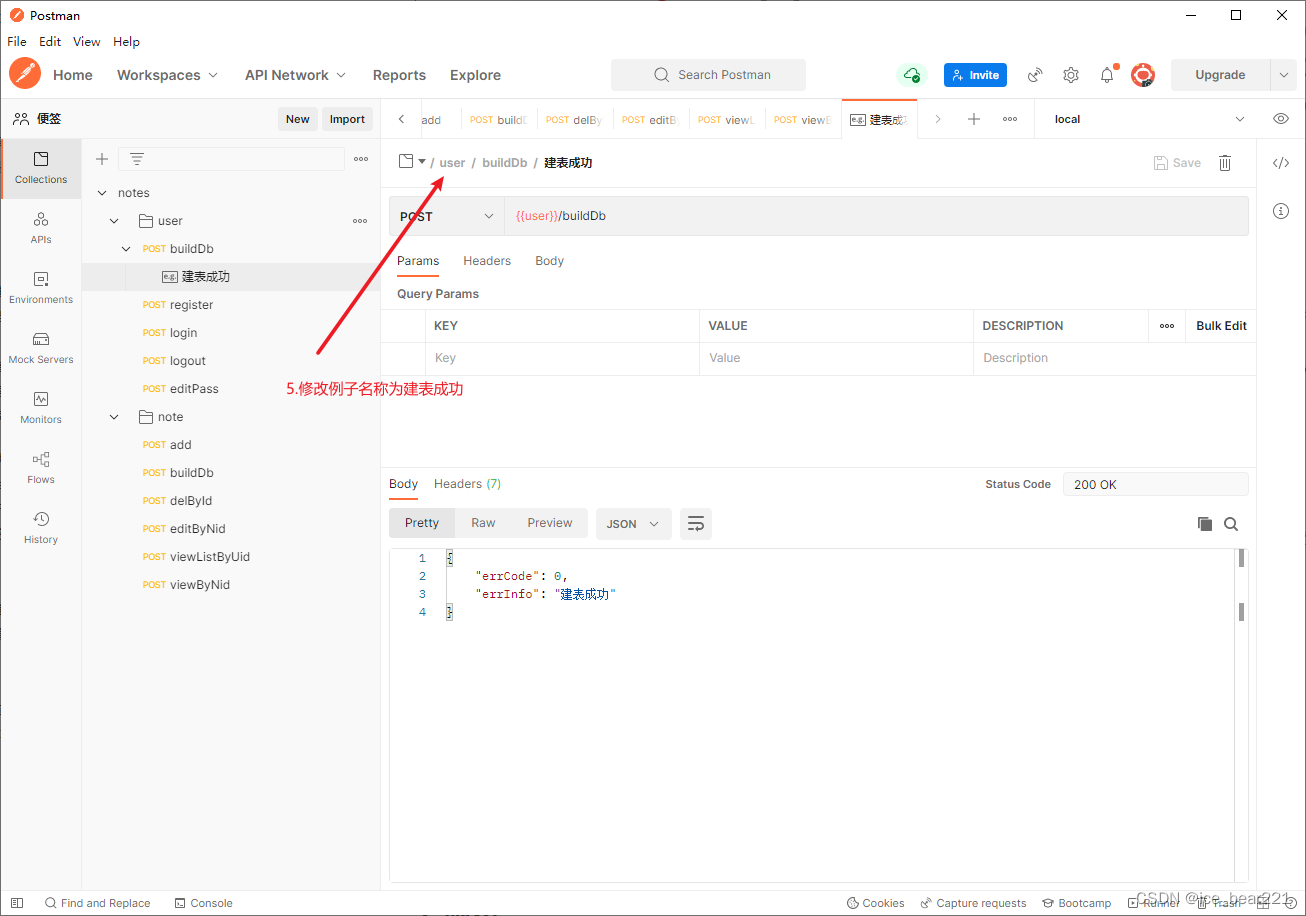Screen dimensions: 1306x916
Task: Collapse the note folder
Action: point(114,417)
